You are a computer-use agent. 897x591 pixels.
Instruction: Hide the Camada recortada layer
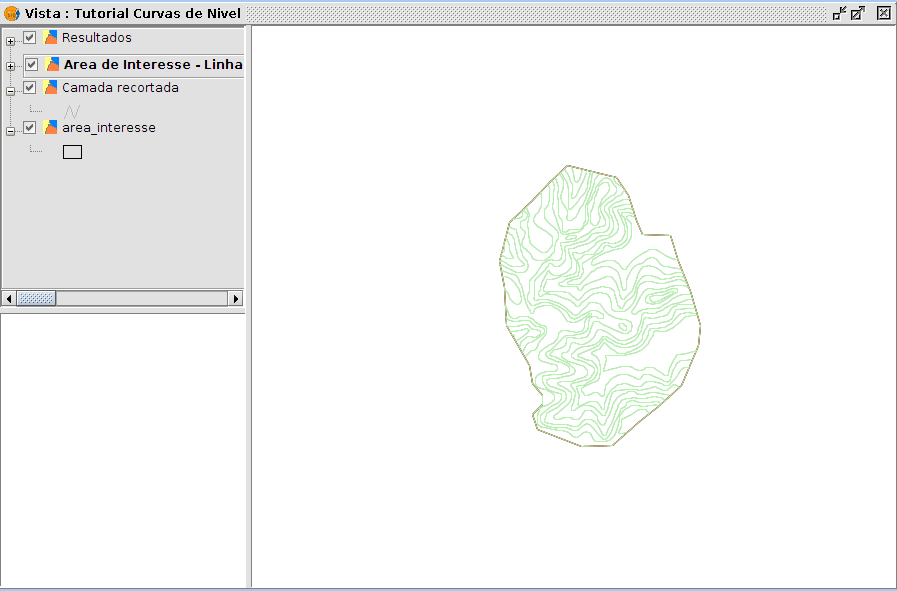[30, 88]
